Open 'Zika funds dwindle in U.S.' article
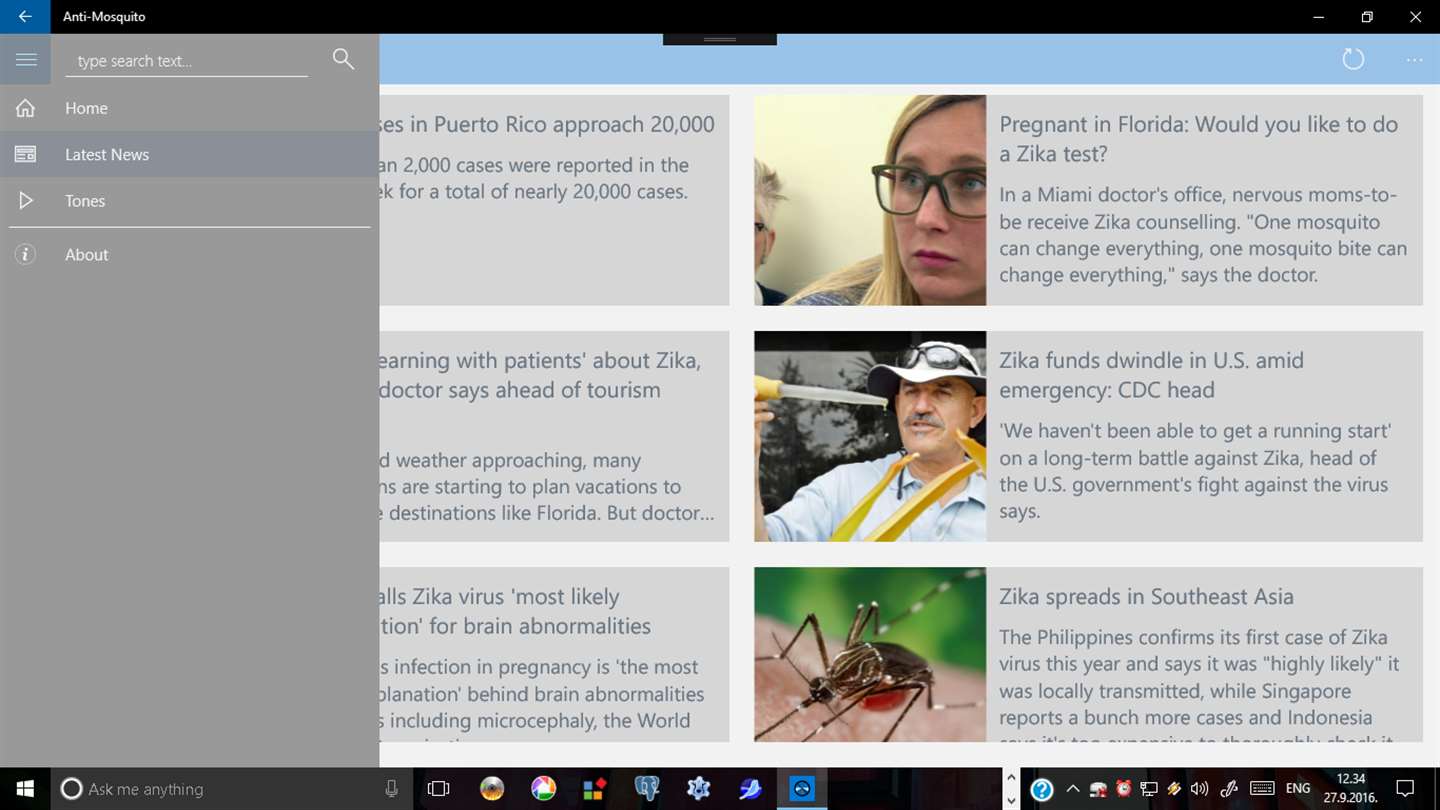The height and width of the screenshot is (810, 1440). coord(1151,375)
